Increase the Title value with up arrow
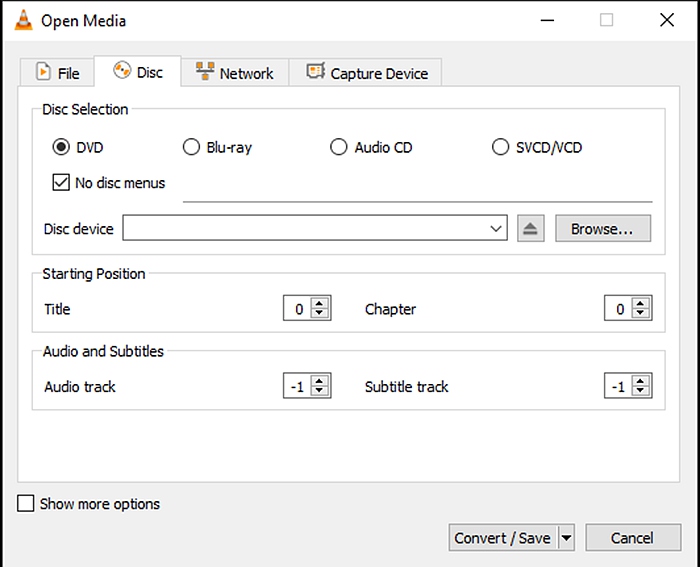 coord(319,303)
